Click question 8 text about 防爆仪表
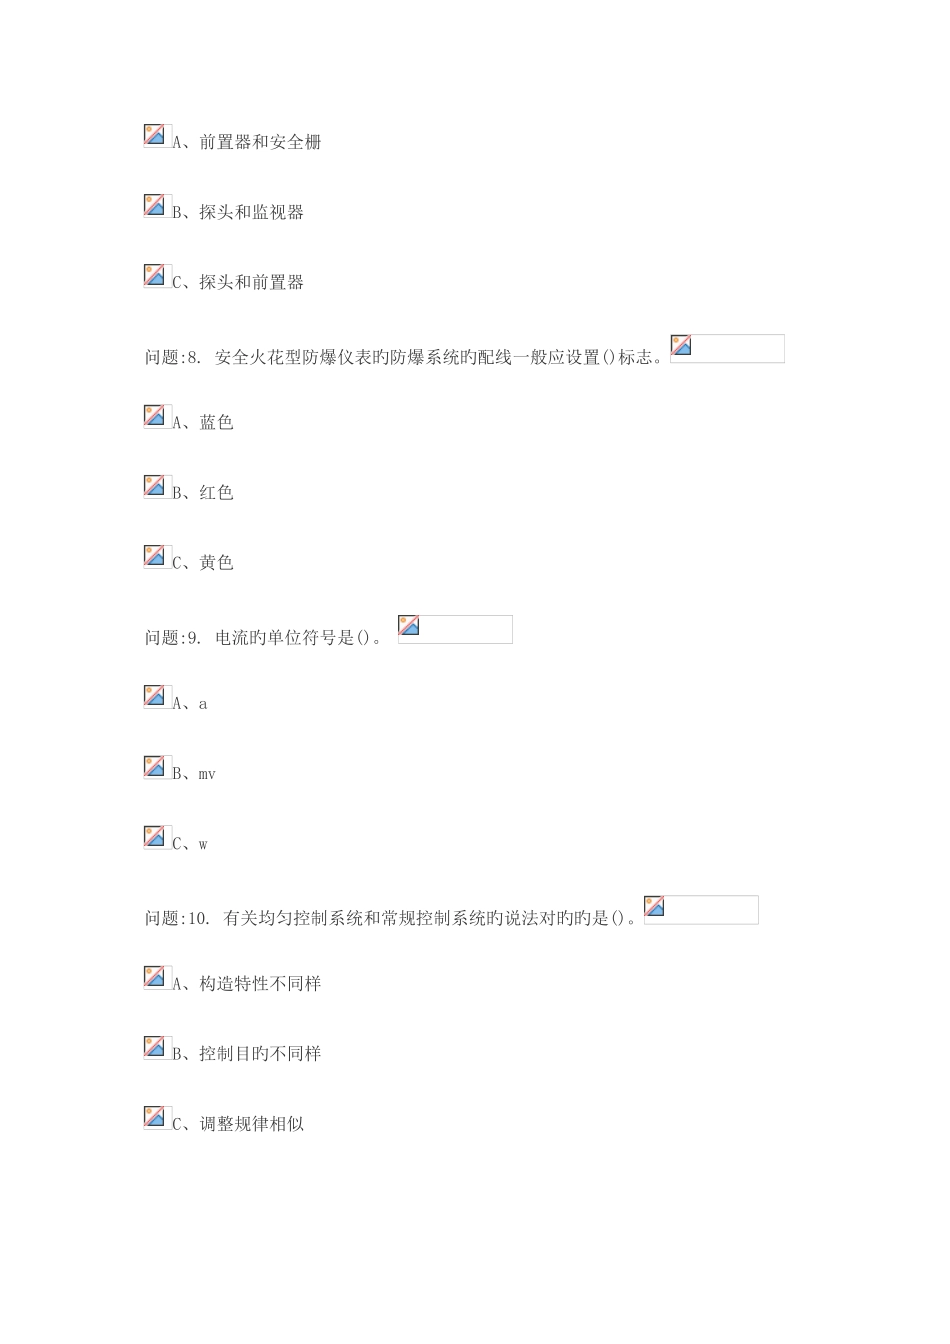The width and height of the screenshot is (950, 1344). (404, 357)
